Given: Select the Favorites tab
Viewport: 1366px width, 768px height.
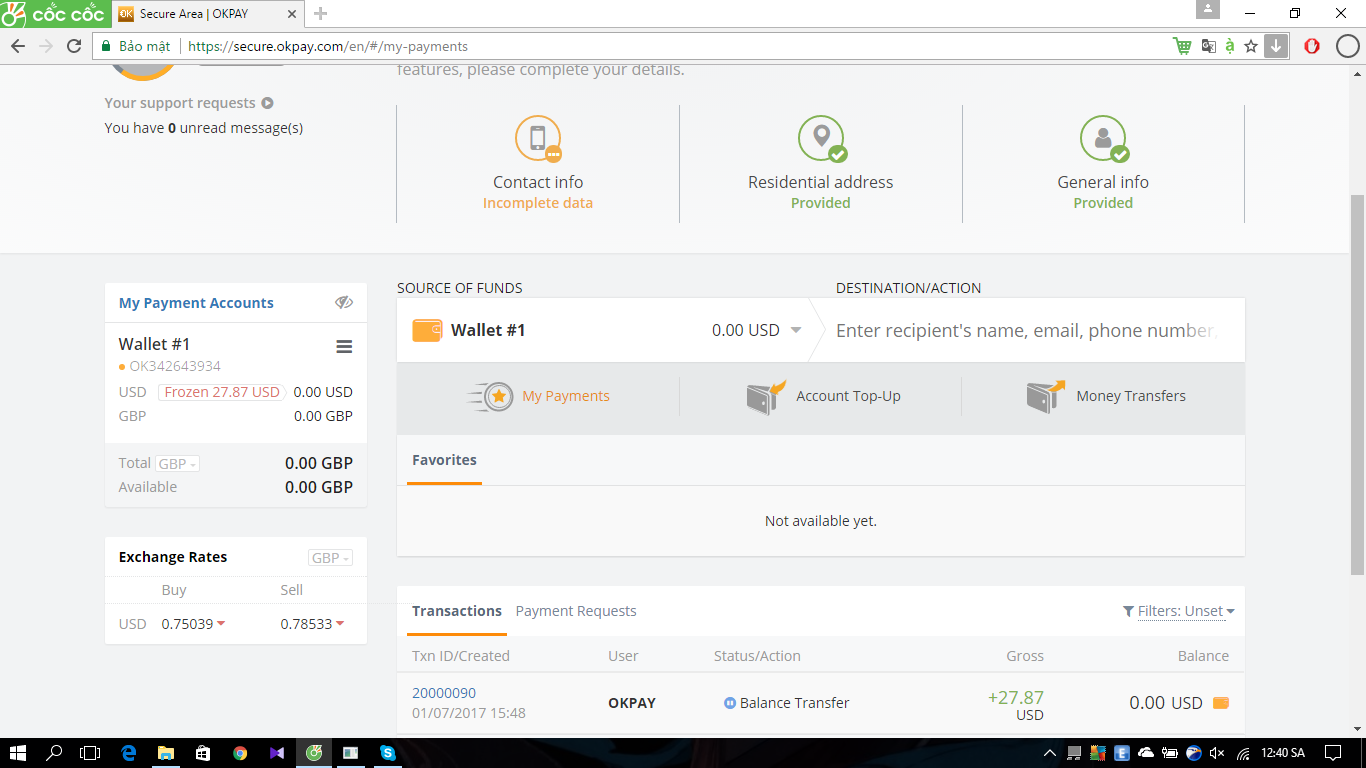Looking at the screenshot, I should pyautogui.click(x=444, y=460).
